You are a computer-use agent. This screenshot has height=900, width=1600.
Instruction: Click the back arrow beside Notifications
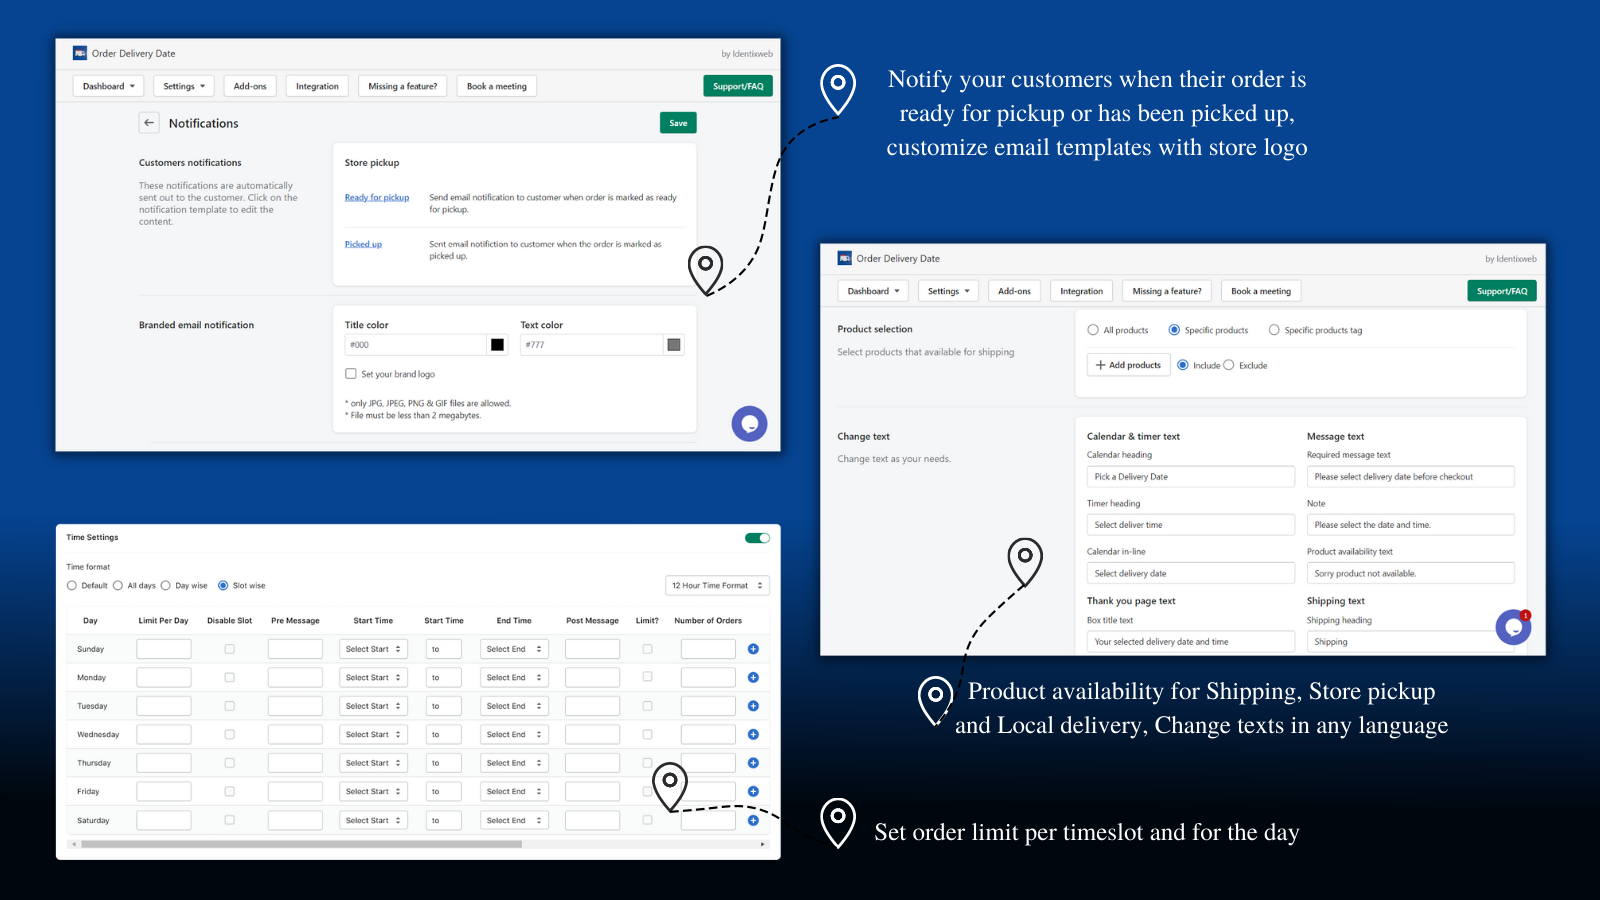point(149,123)
